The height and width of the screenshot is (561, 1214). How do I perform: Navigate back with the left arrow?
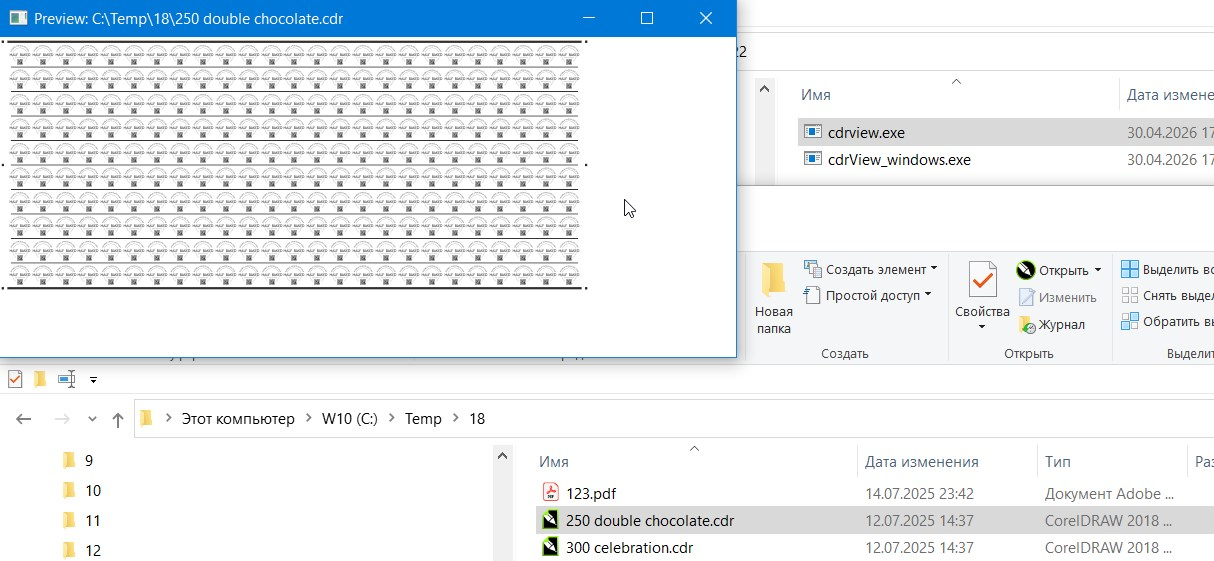click(x=25, y=420)
